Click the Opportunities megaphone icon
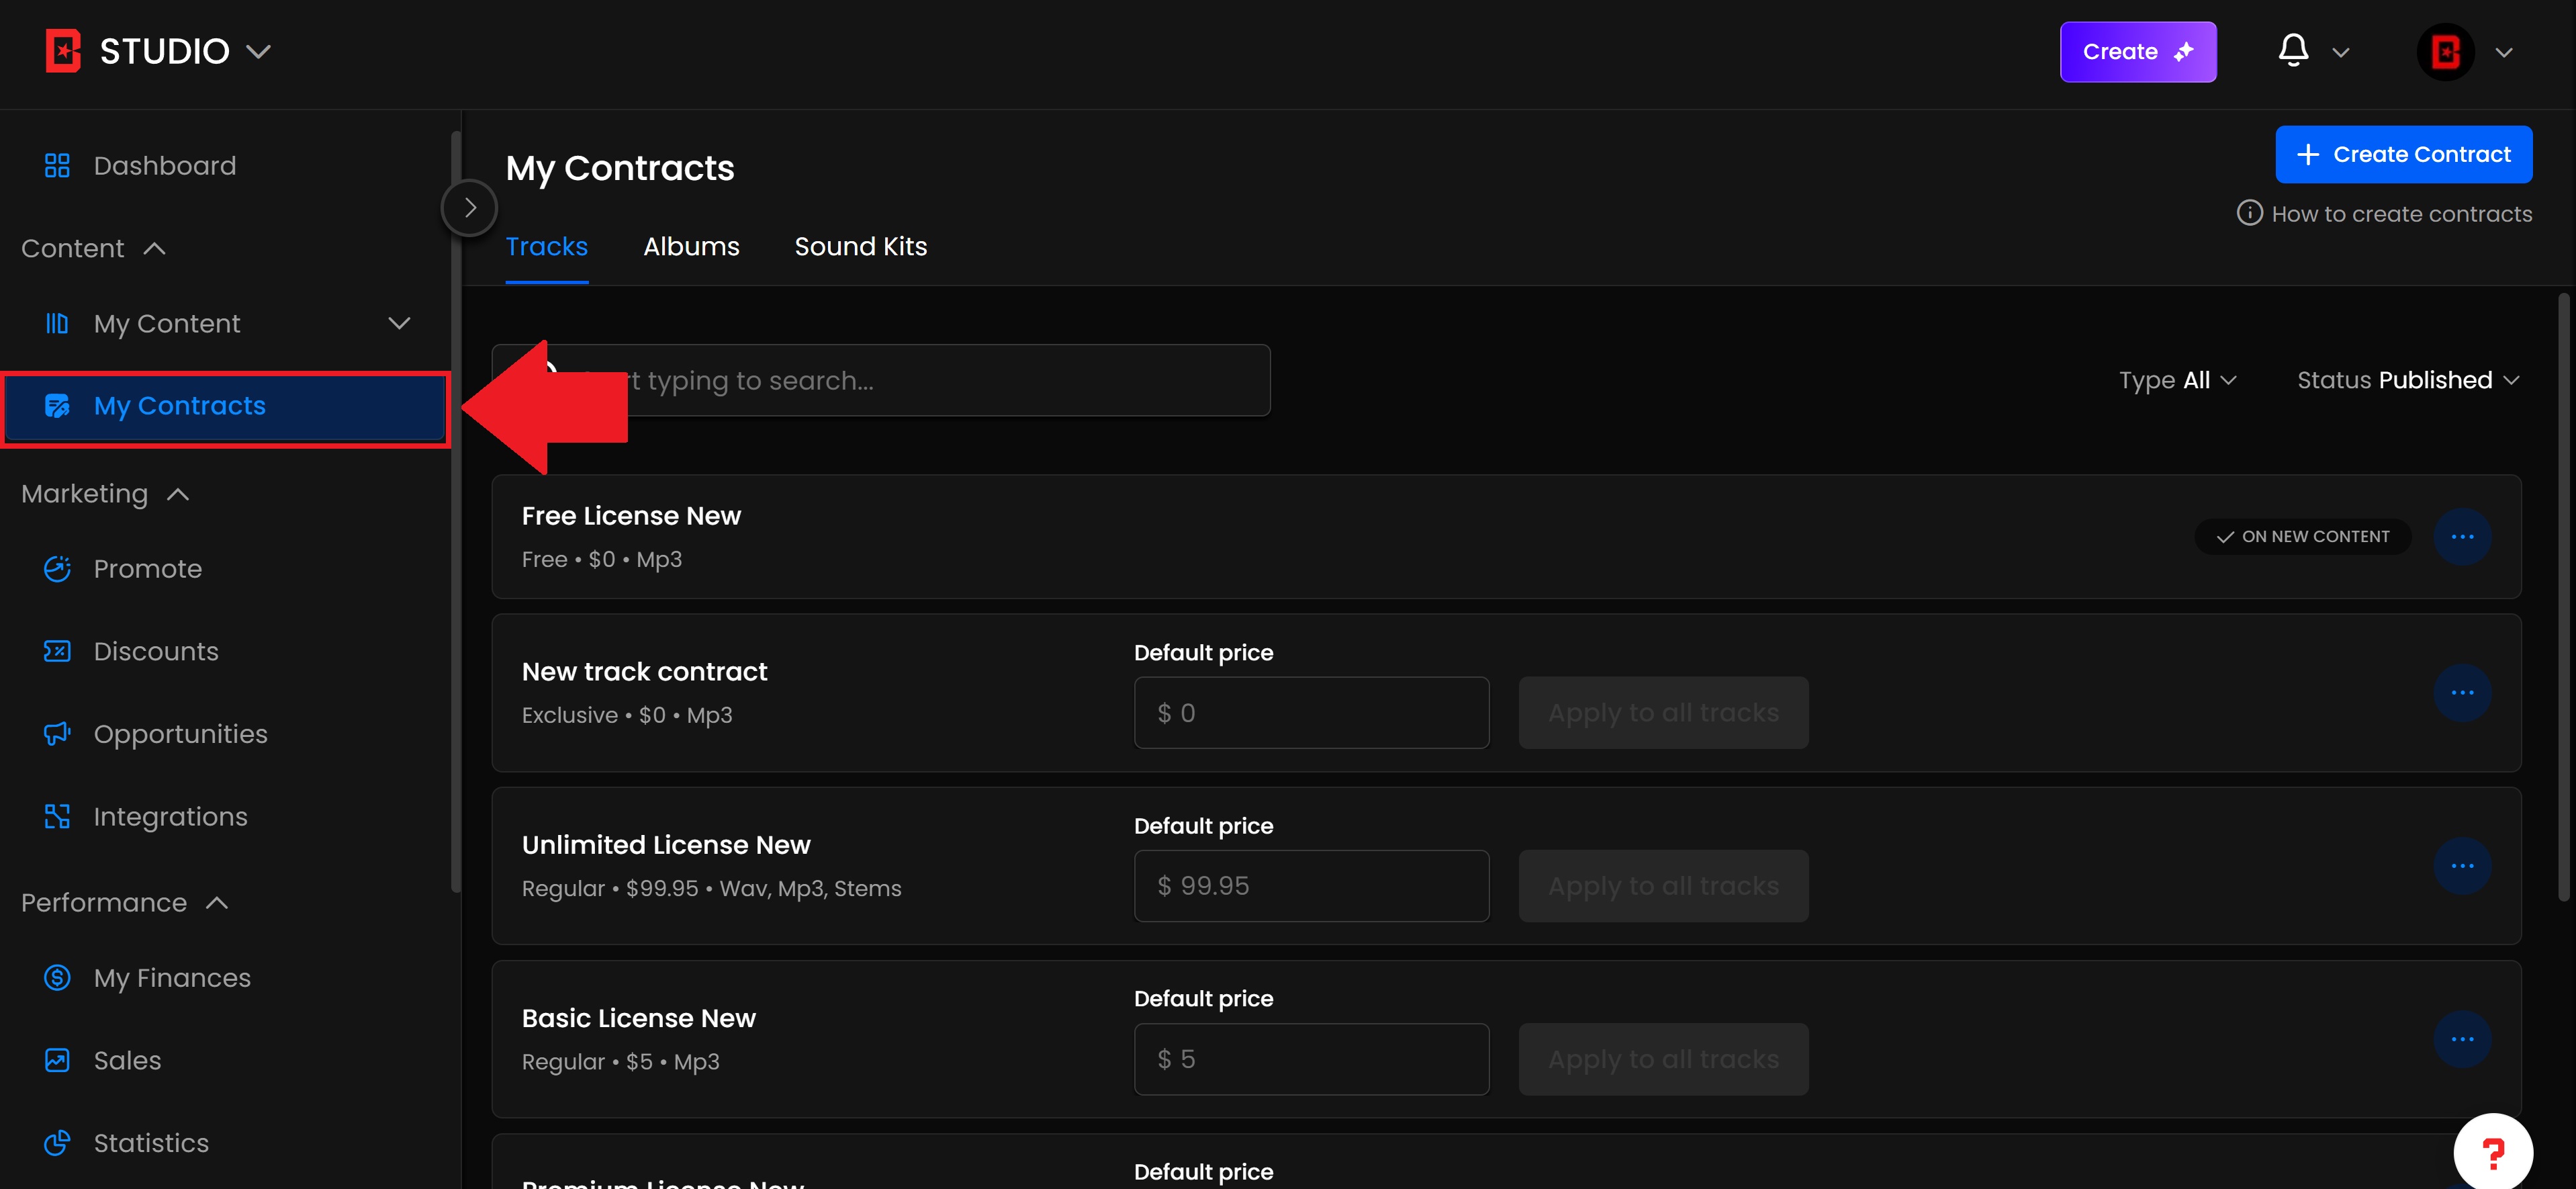This screenshot has height=1189, width=2576. (x=57, y=734)
